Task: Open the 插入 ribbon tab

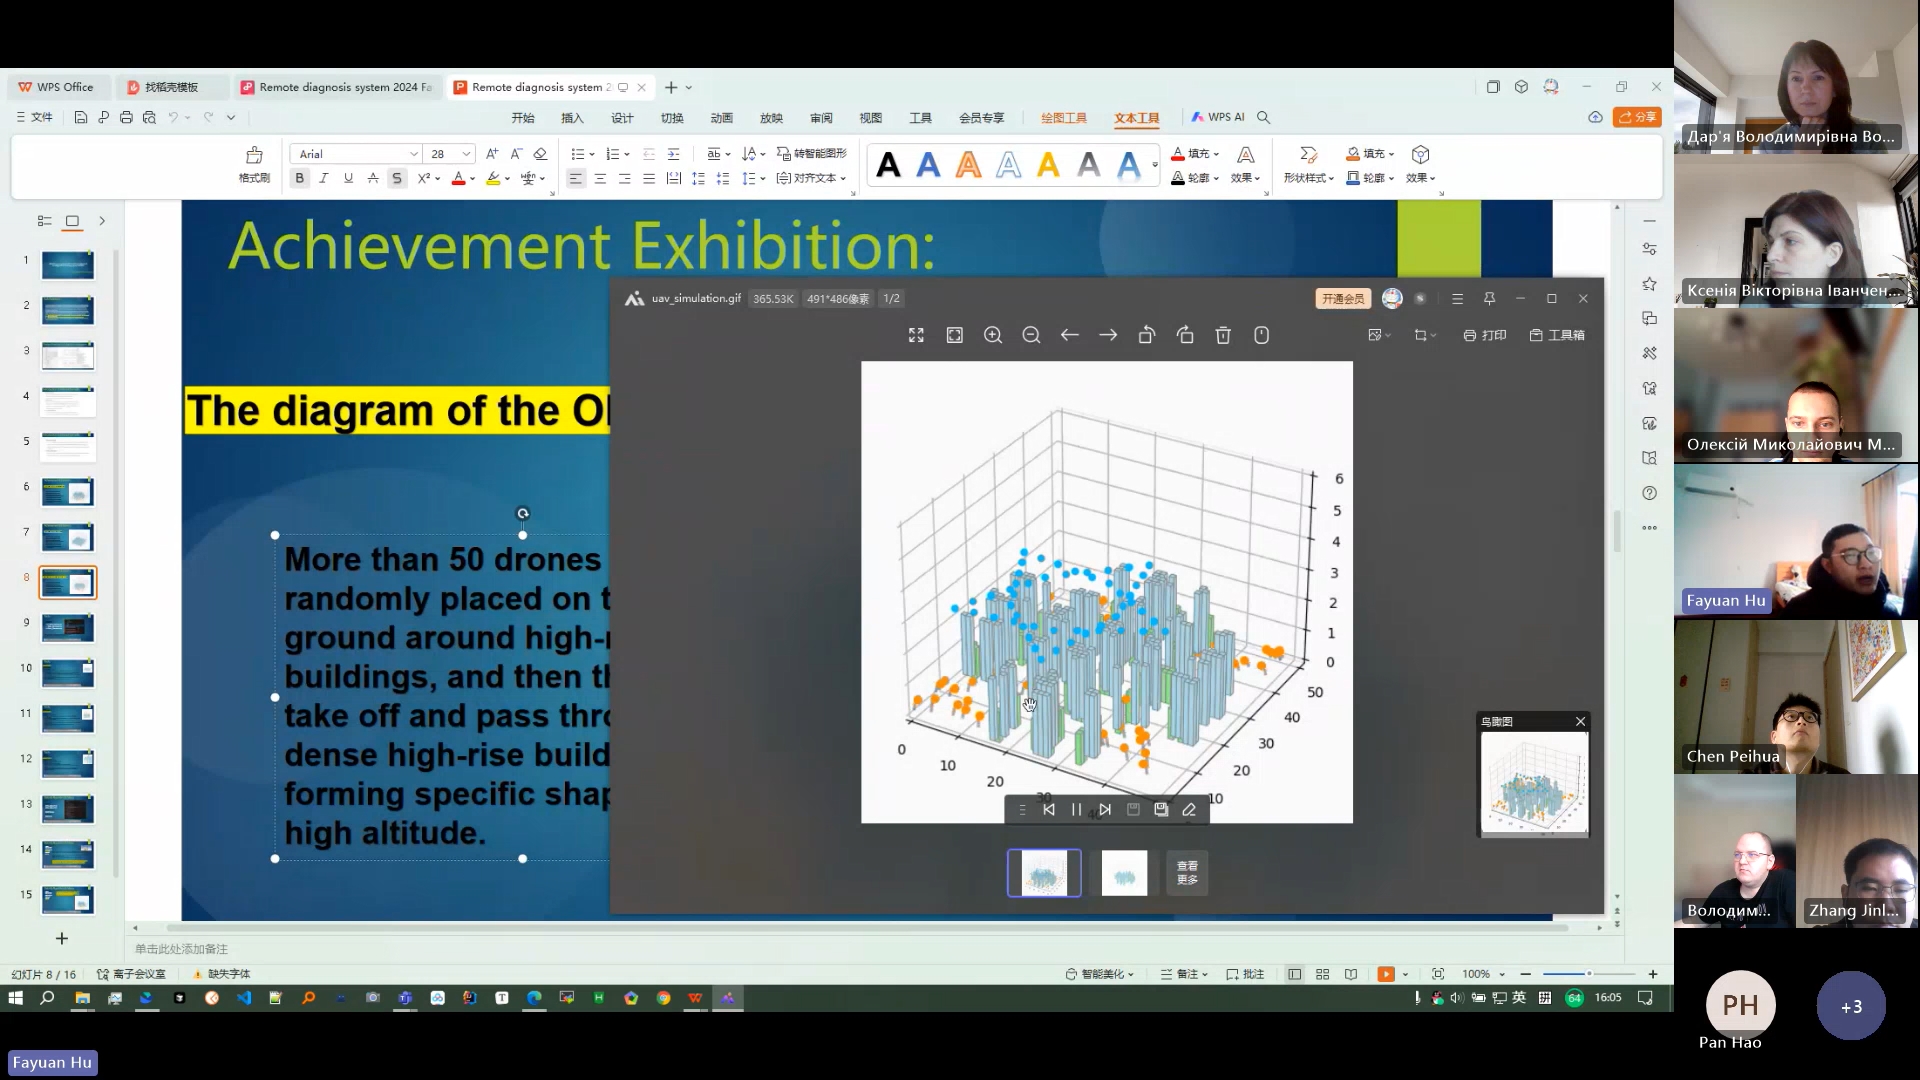Action: pos(572,117)
